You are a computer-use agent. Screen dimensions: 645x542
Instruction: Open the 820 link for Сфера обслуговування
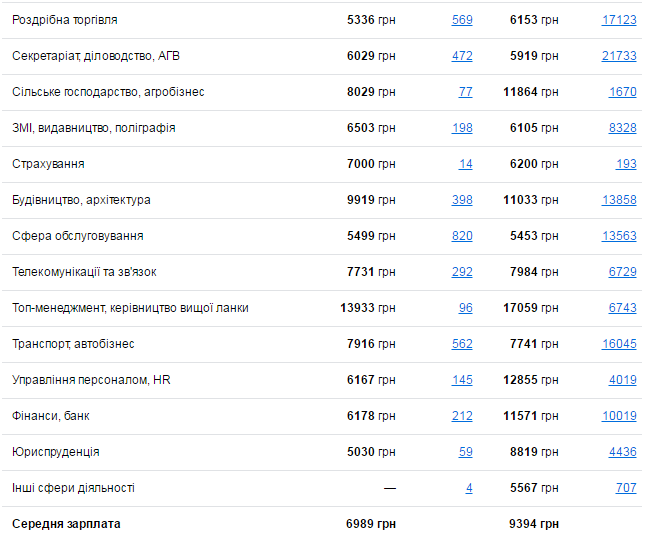[x=461, y=236]
